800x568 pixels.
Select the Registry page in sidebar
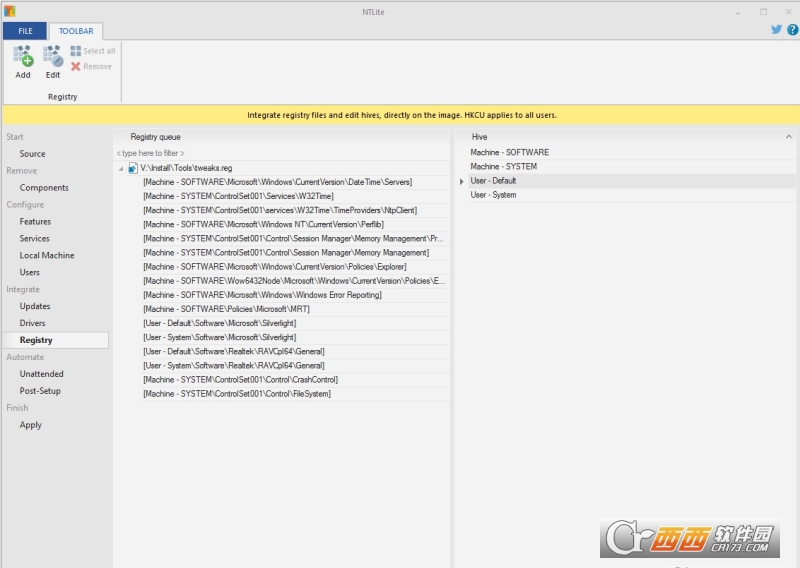click(56, 340)
